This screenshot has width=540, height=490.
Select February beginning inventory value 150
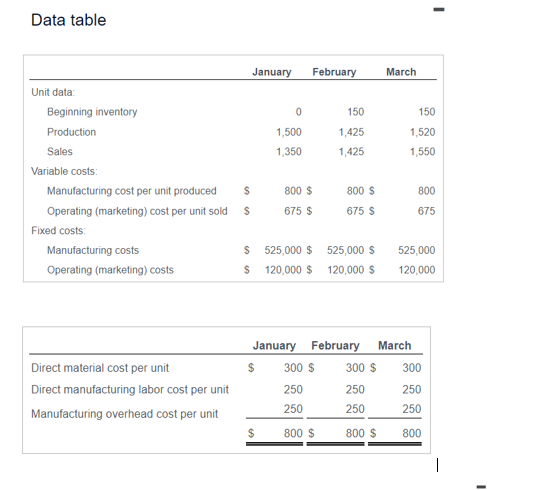click(355, 112)
